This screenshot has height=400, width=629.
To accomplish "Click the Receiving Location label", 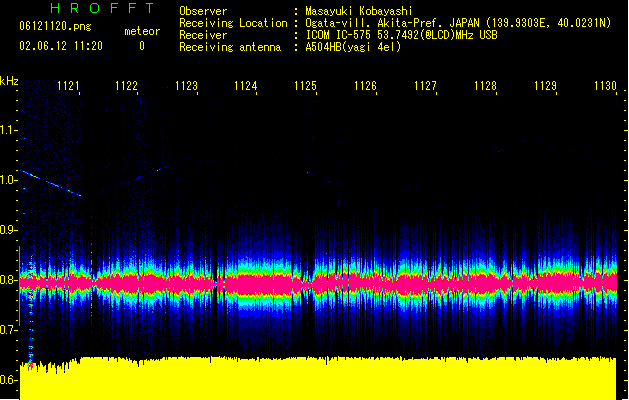I will coord(233,23).
